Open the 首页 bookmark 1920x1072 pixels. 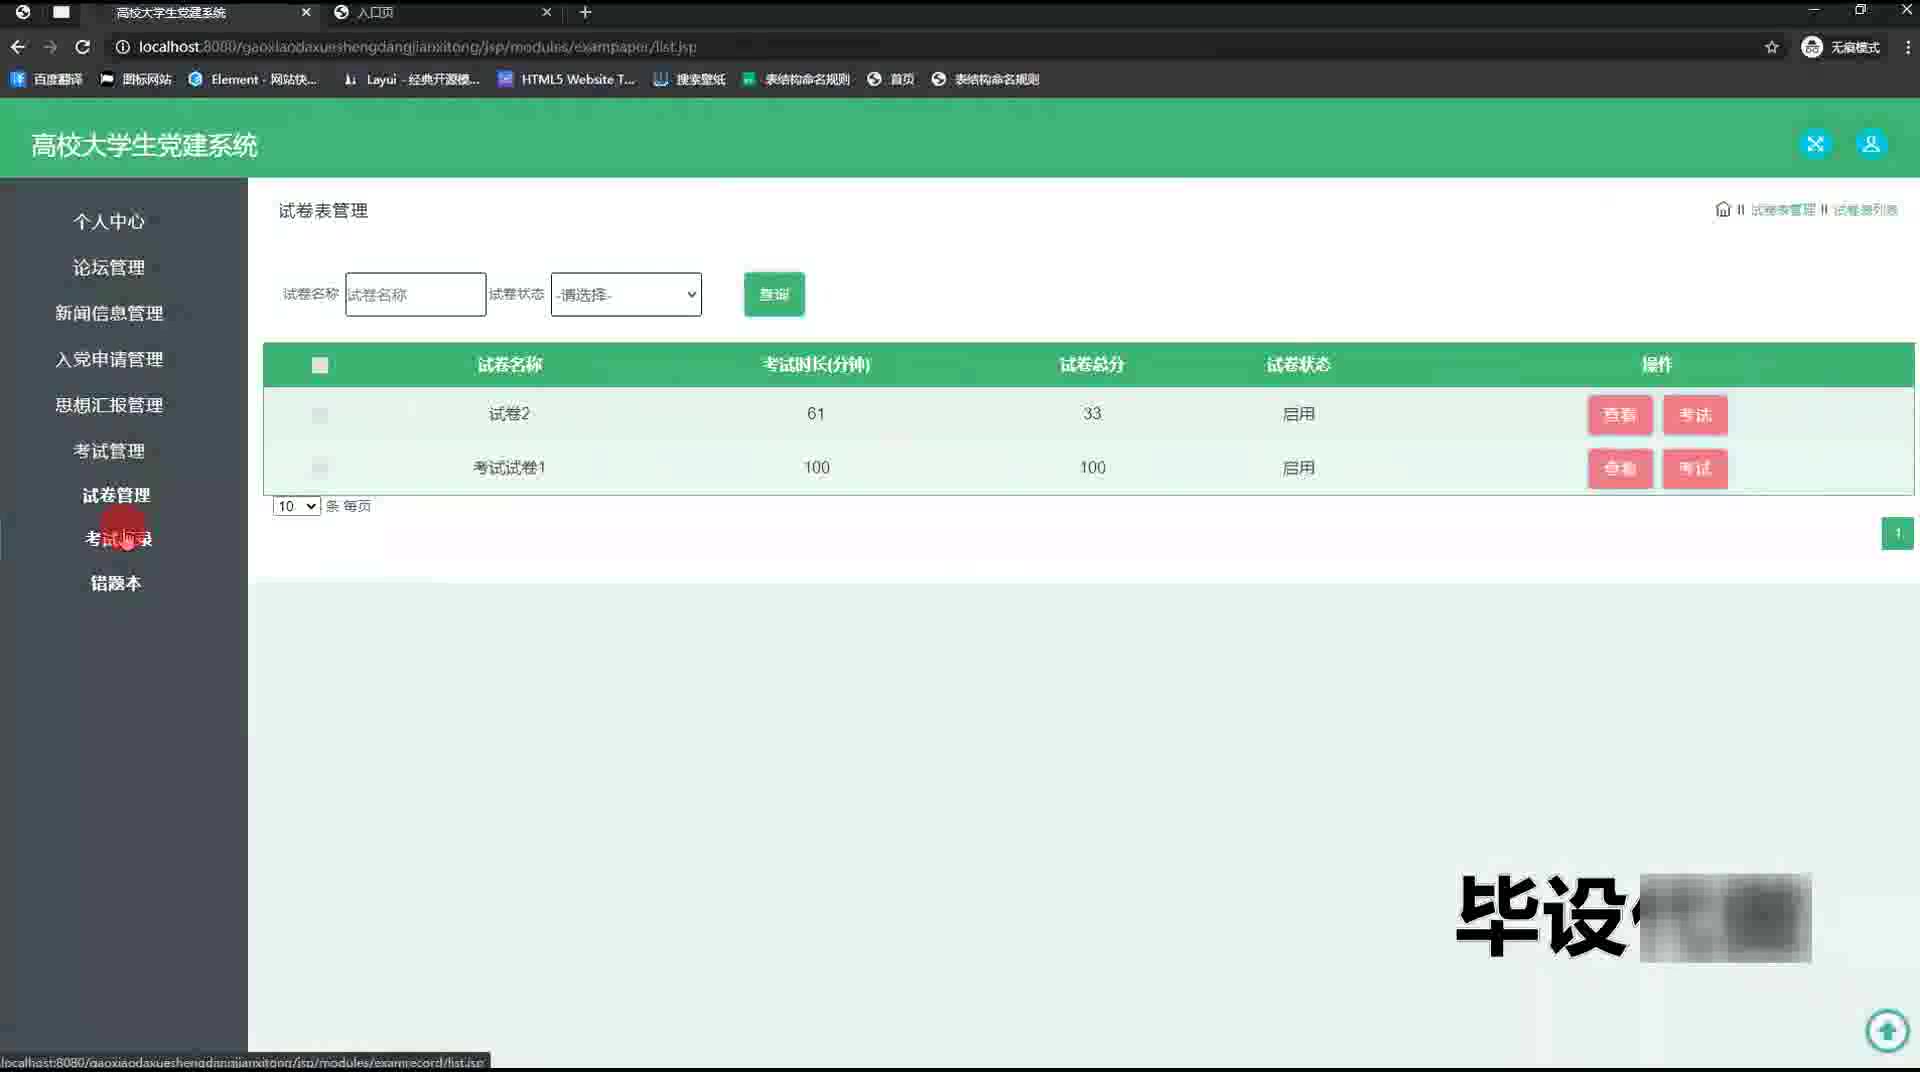pos(890,79)
